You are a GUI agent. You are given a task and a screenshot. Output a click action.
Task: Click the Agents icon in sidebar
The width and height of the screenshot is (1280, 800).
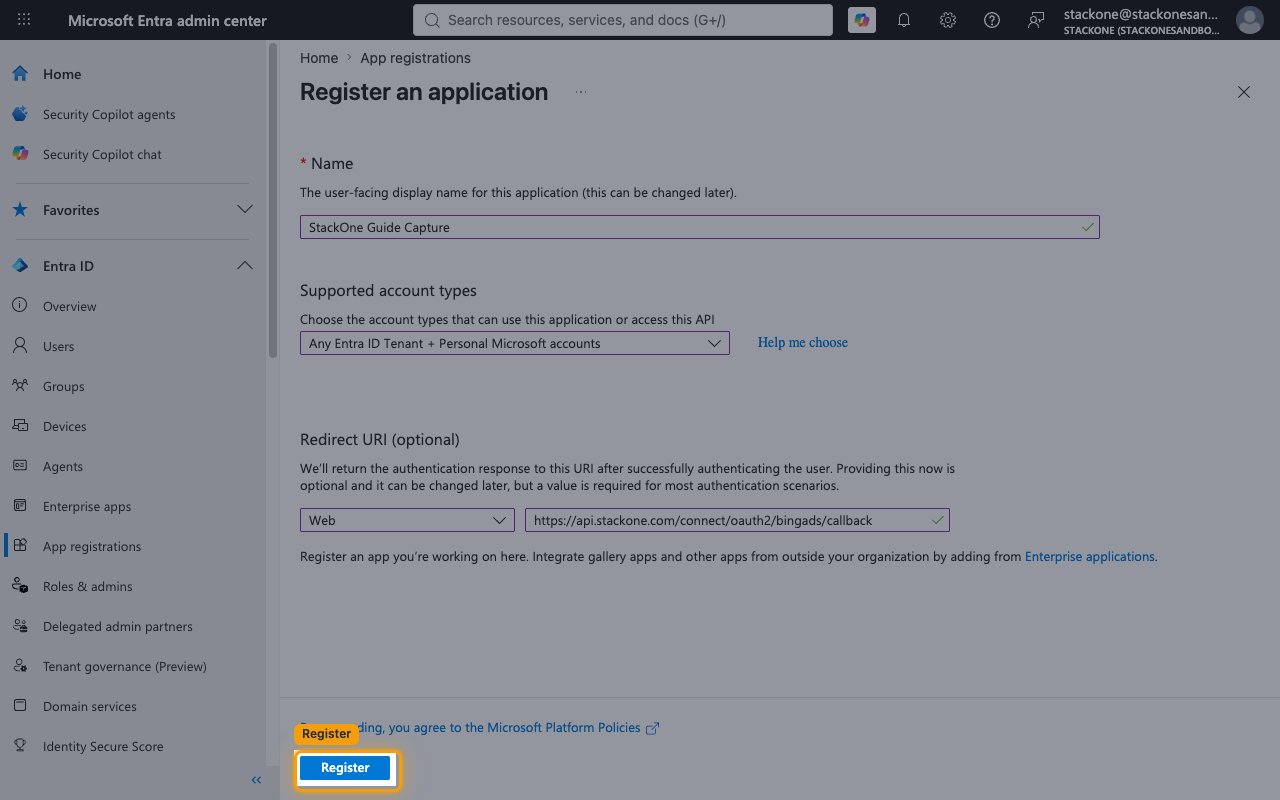point(20,466)
